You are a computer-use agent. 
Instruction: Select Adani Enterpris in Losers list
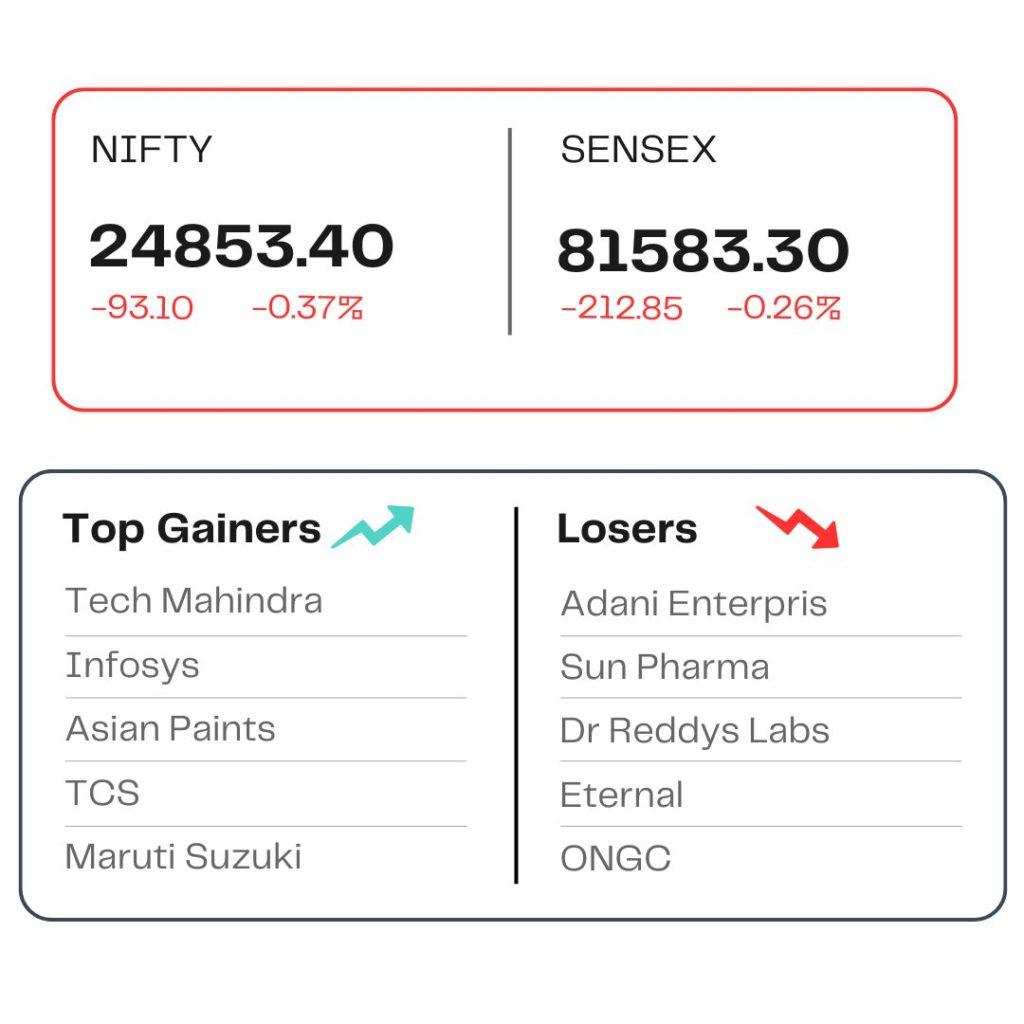click(694, 603)
